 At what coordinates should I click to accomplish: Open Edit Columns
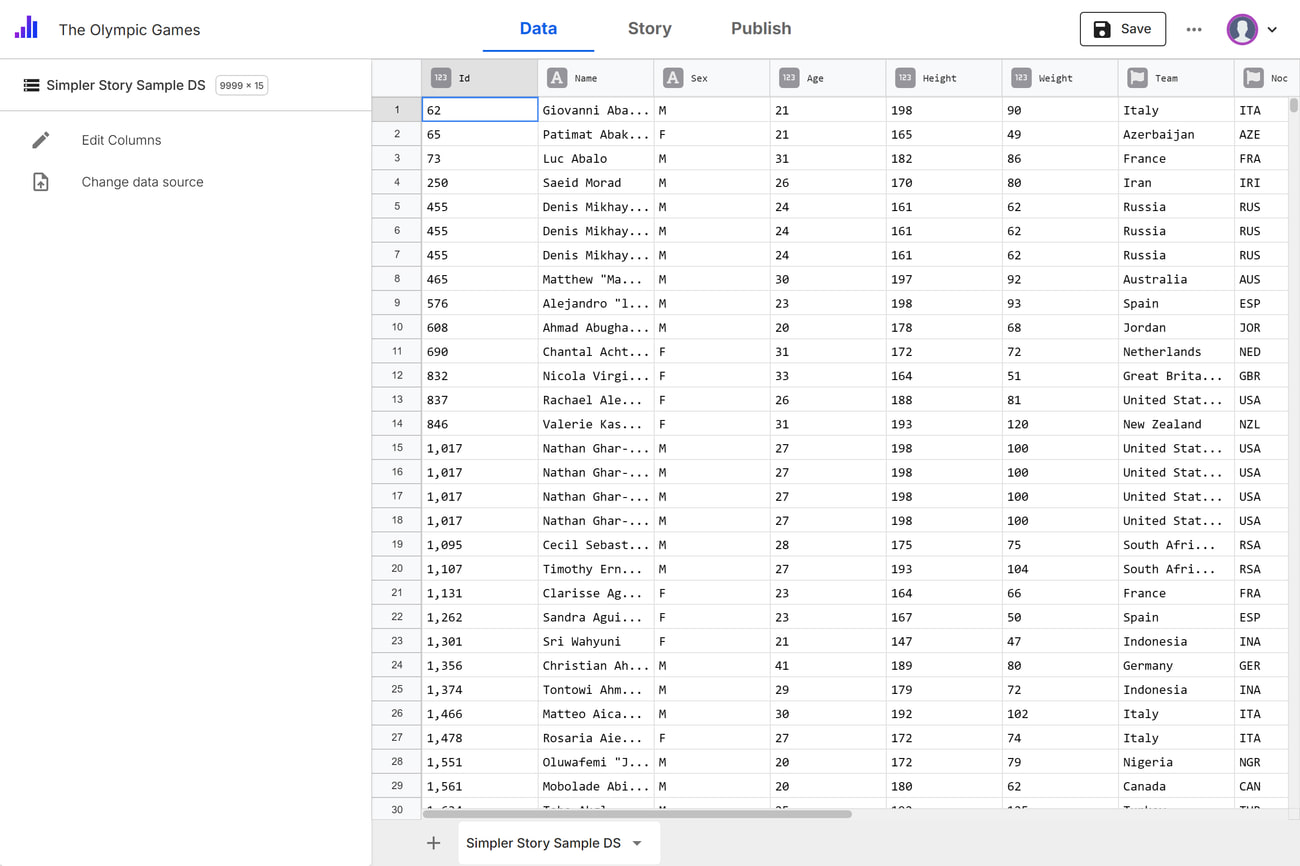point(121,140)
